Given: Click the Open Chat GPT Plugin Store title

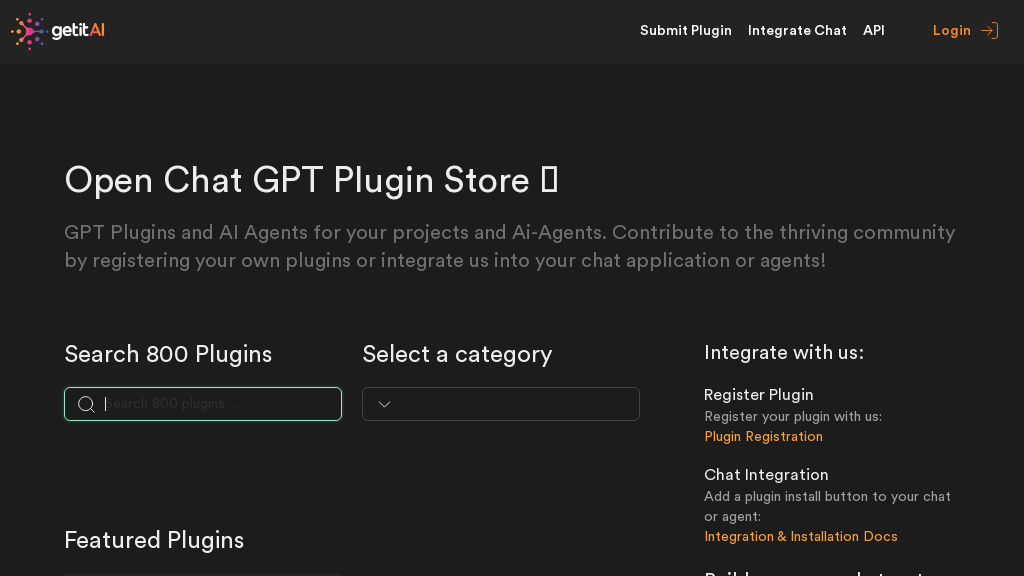Looking at the screenshot, I should coord(297,181).
